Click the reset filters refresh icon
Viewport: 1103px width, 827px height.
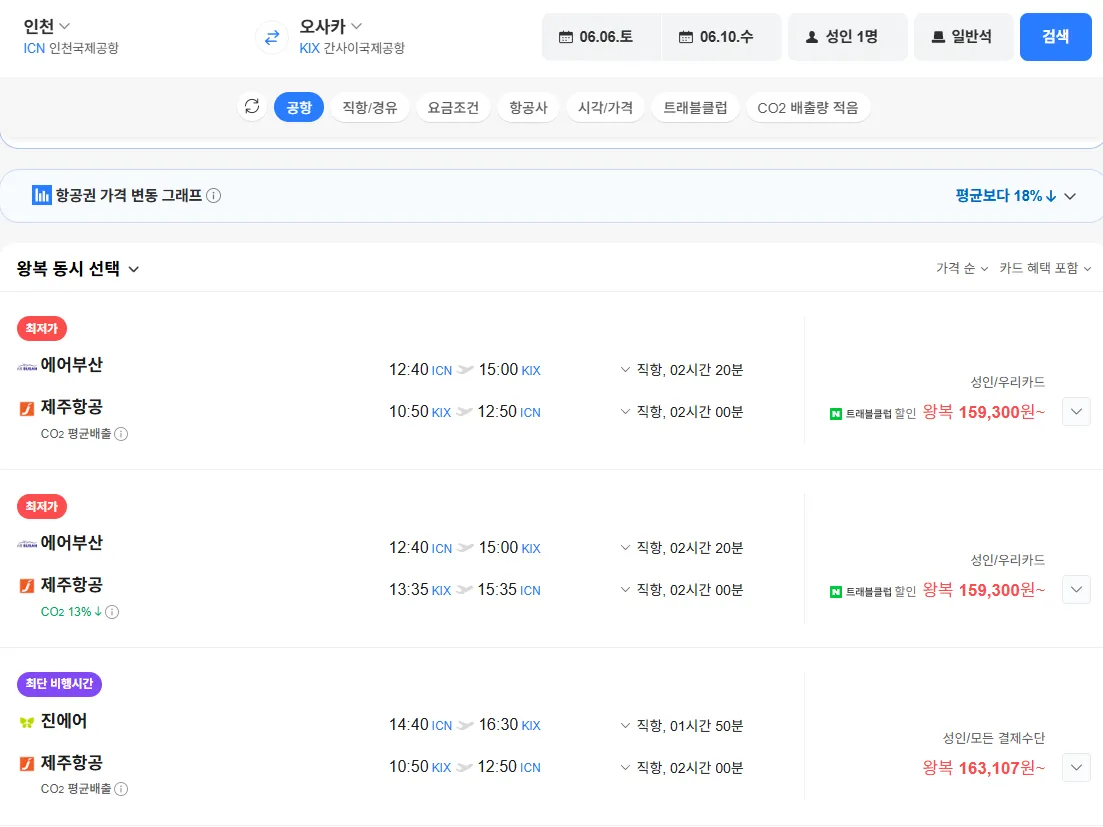pos(252,107)
